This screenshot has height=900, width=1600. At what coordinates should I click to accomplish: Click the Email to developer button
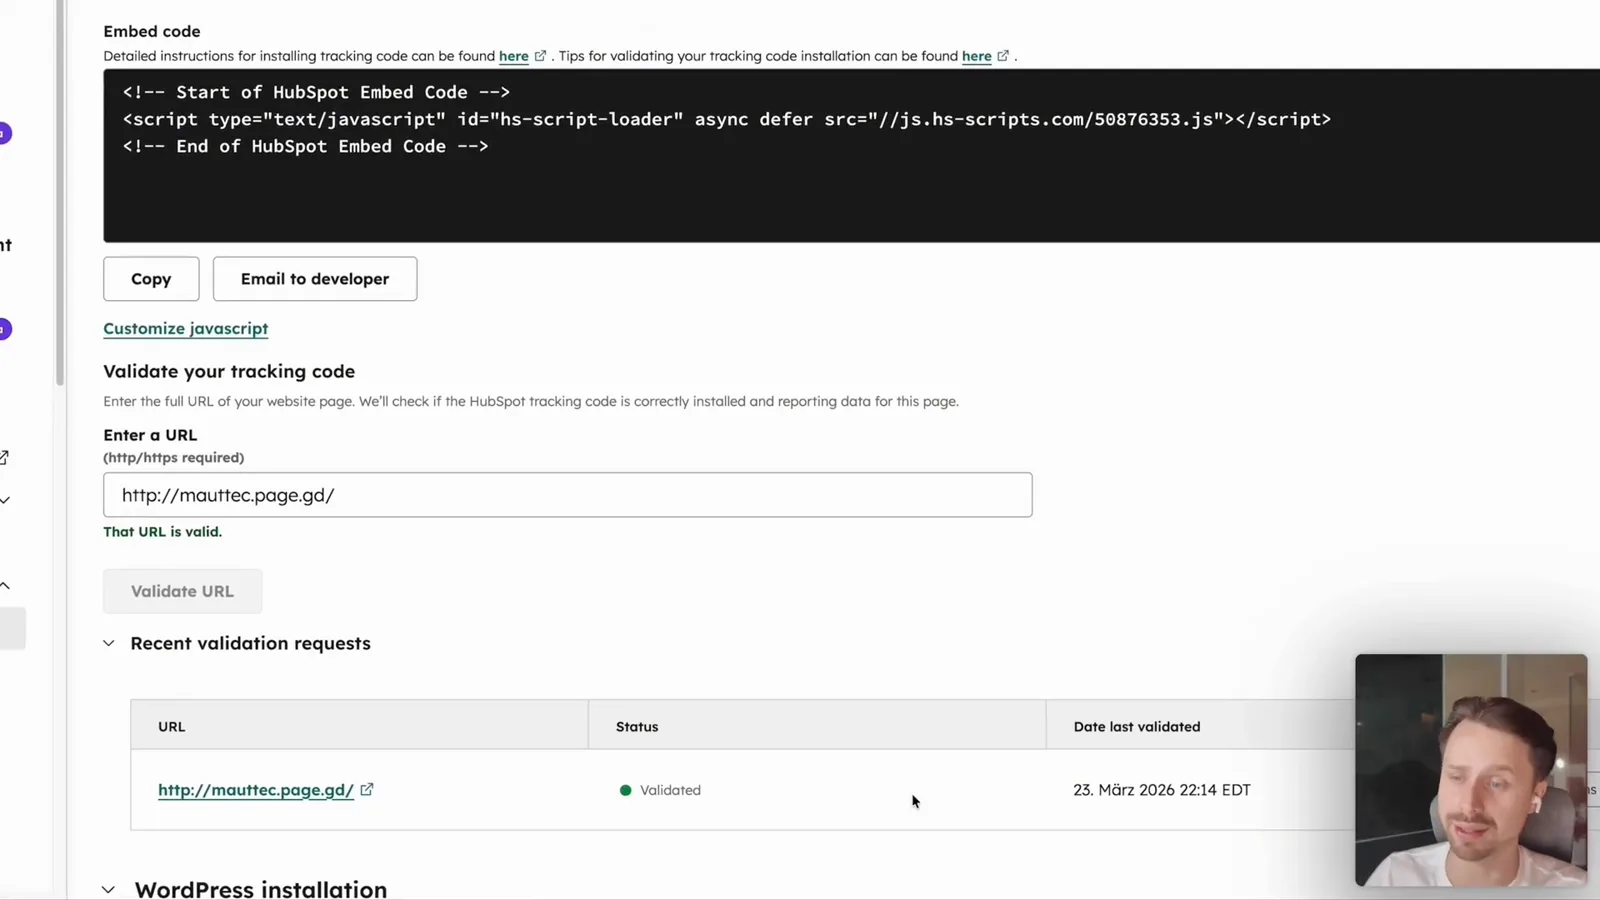315,279
